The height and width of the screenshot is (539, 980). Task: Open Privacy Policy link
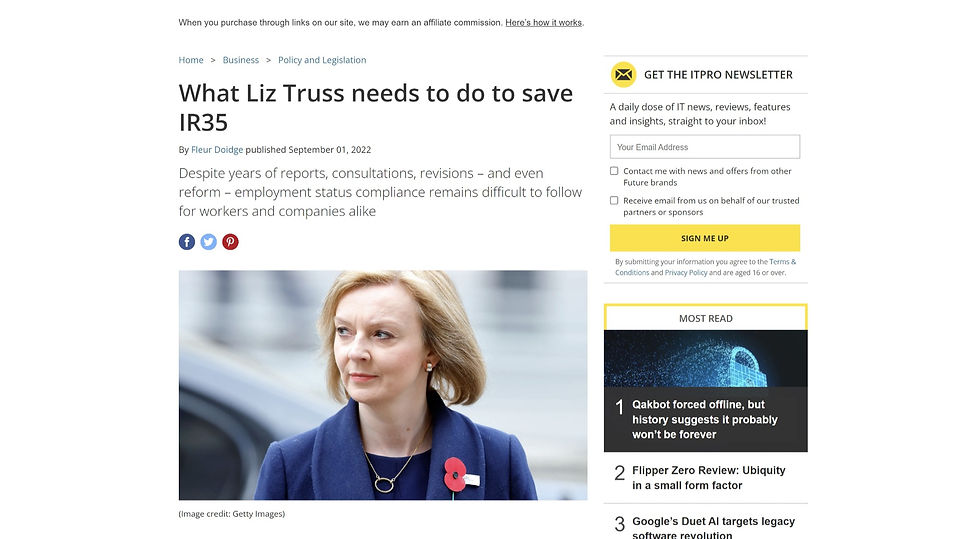pos(686,273)
